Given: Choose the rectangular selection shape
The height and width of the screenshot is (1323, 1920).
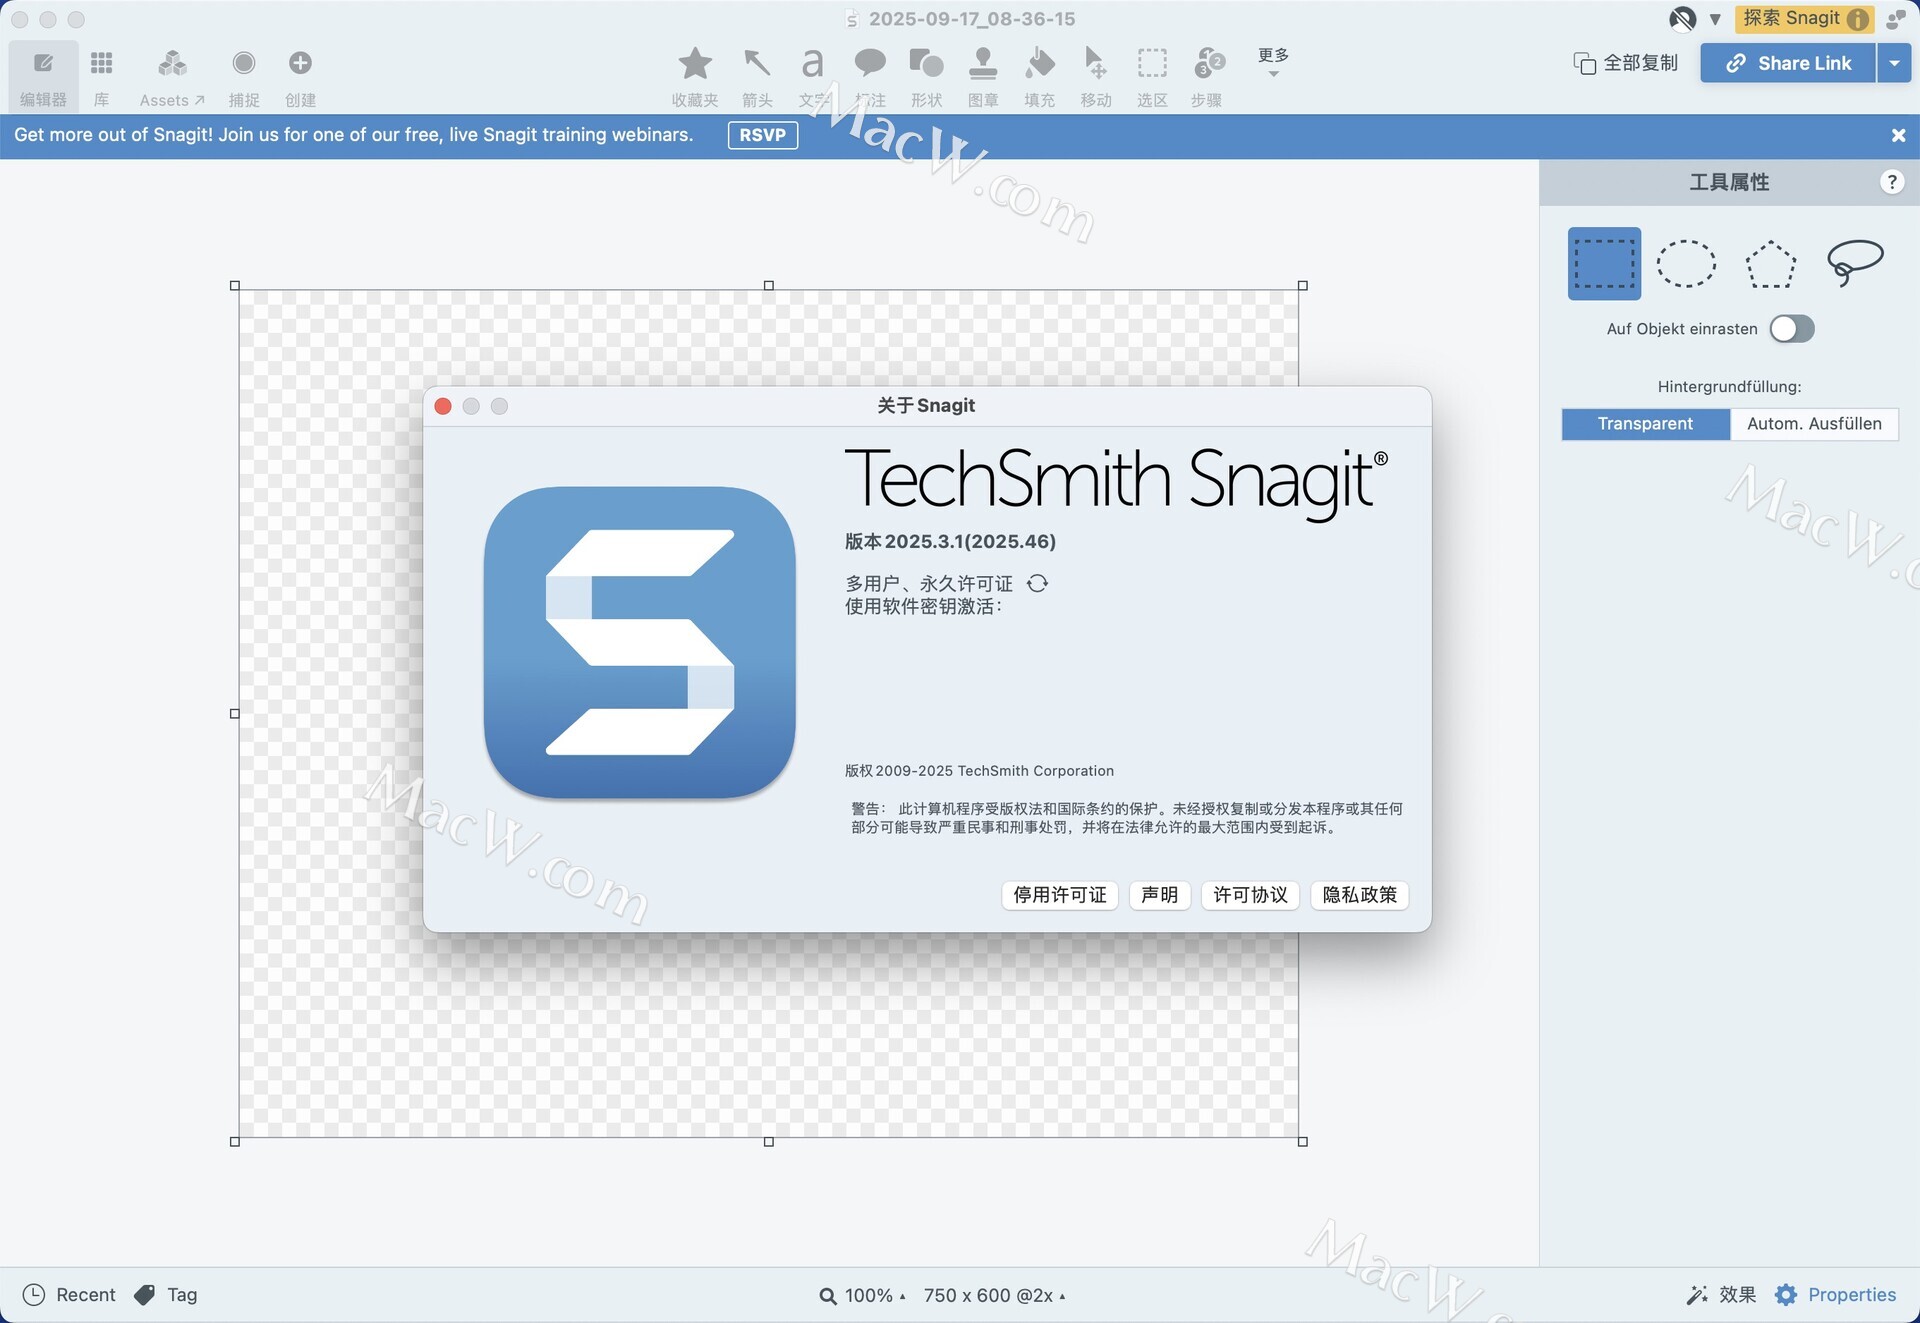Looking at the screenshot, I should (x=1604, y=264).
